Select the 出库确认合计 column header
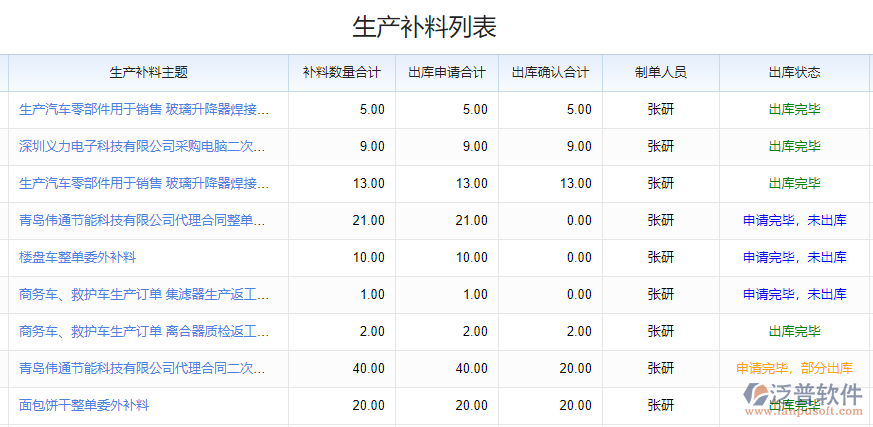873x427 pixels. tap(550, 72)
